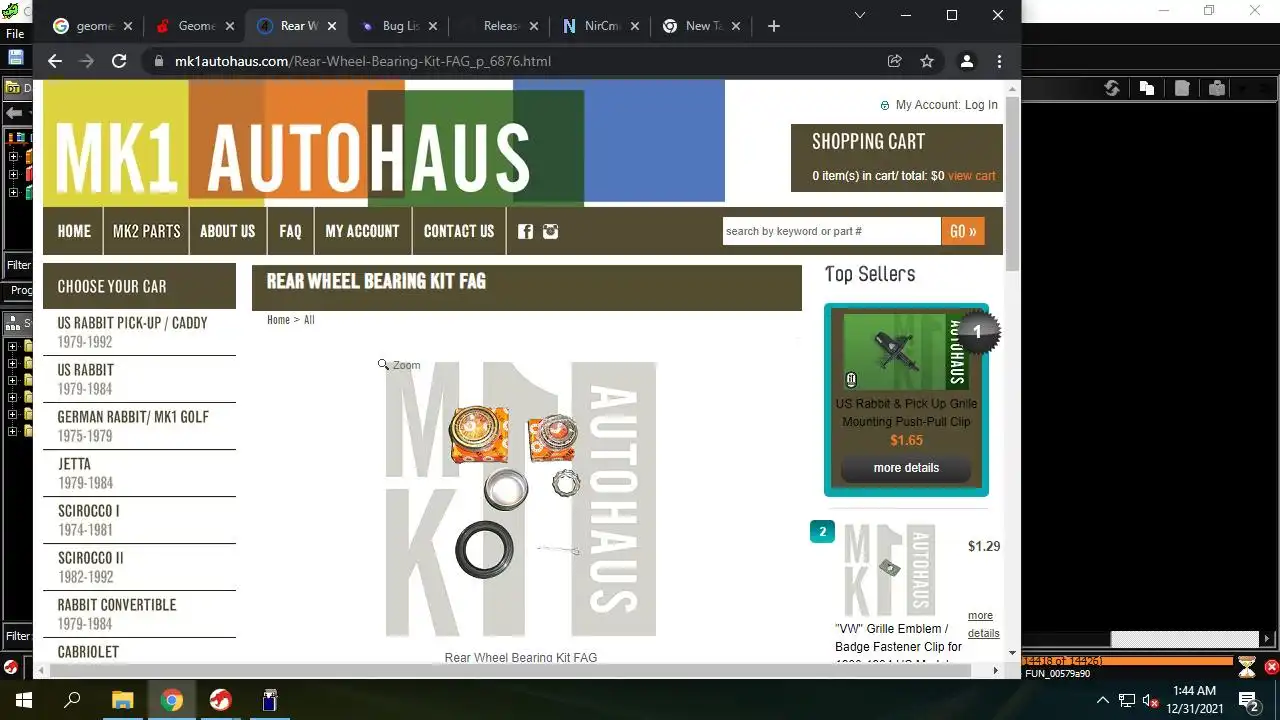Open the tab search chevron in title bar
Screen dimensions: 1280x720
(x=859, y=15)
